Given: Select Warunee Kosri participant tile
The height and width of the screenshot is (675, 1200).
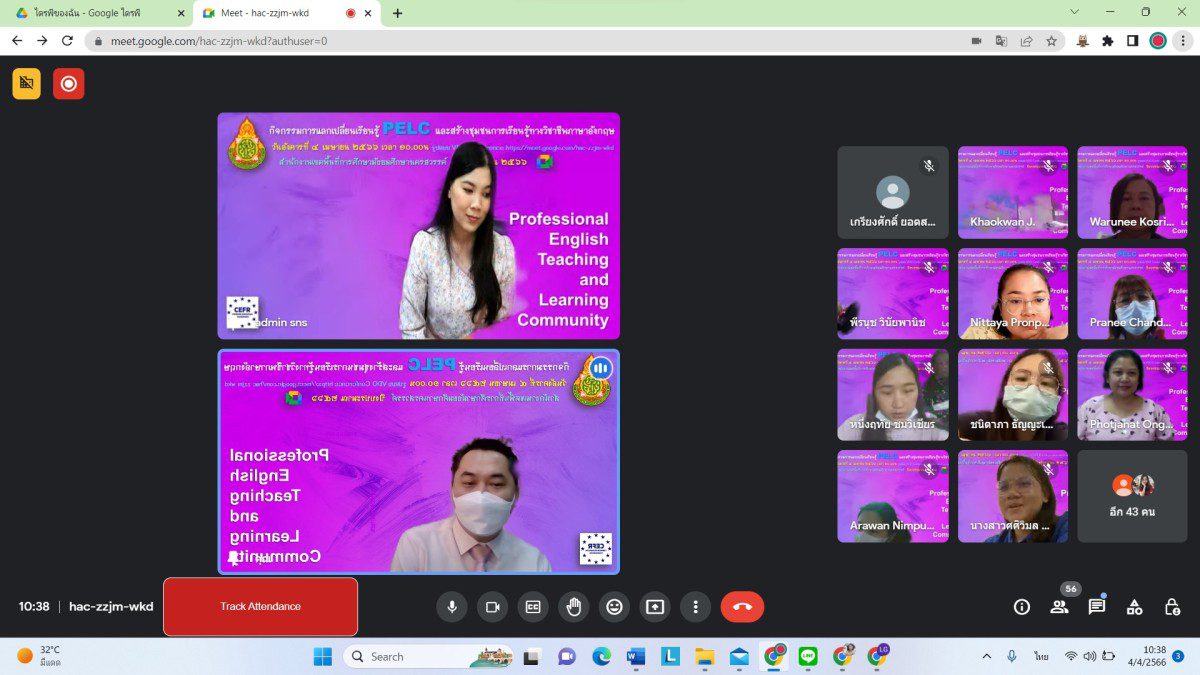Looking at the screenshot, I should 1132,193.
